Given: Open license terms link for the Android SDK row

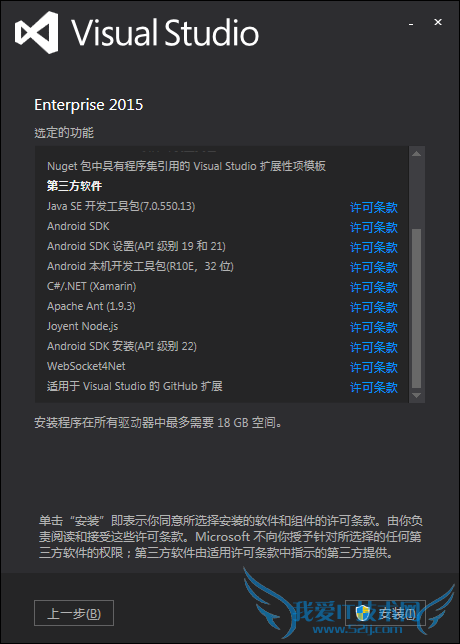Looking at the screenshot, I should (374, 227).
